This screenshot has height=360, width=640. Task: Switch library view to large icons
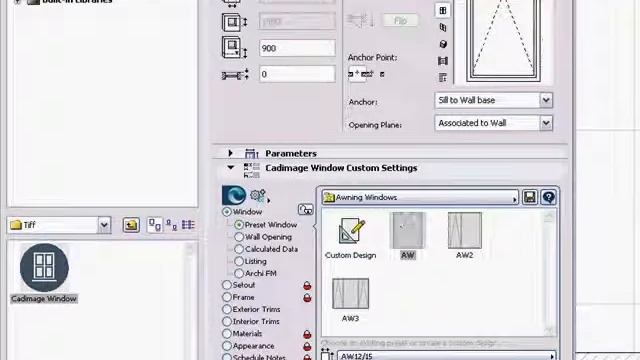click(155, 225)
